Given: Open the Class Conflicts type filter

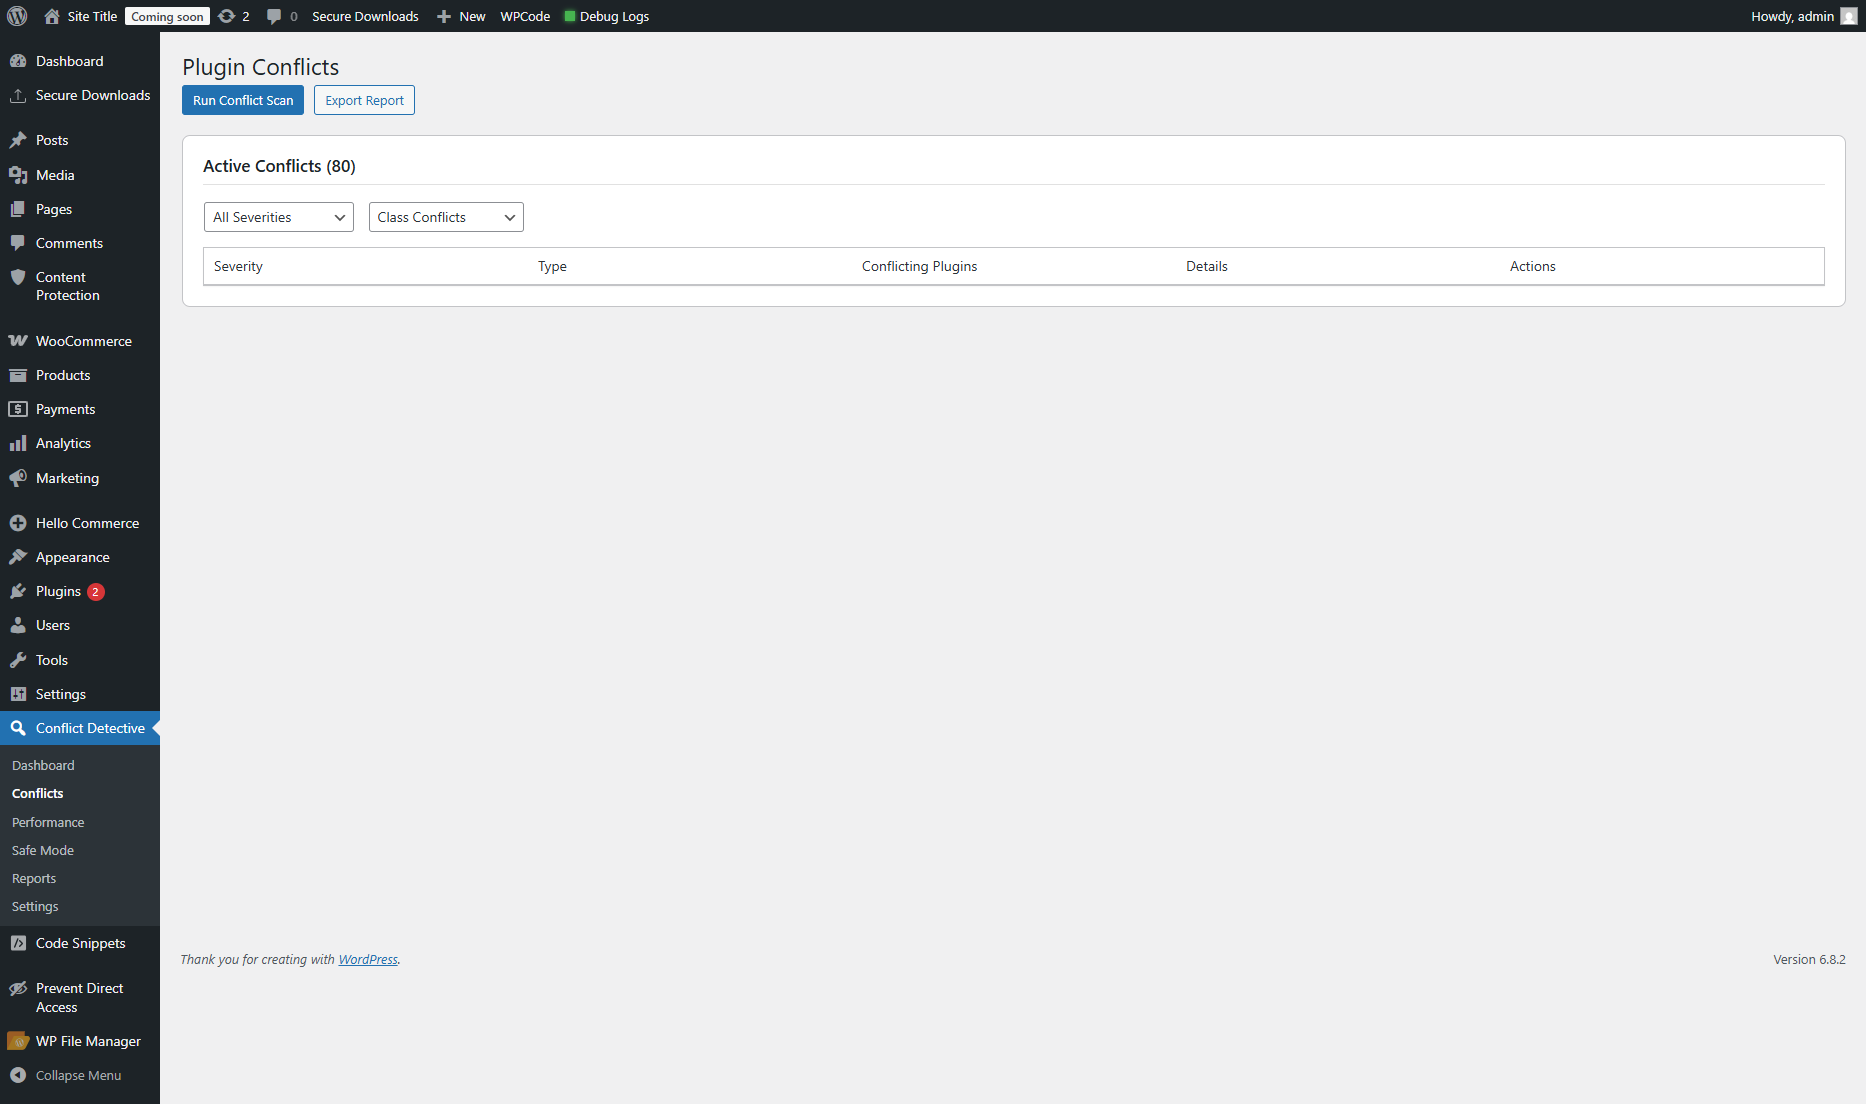Looking at the screenshot, I should [x=445, y=217].
